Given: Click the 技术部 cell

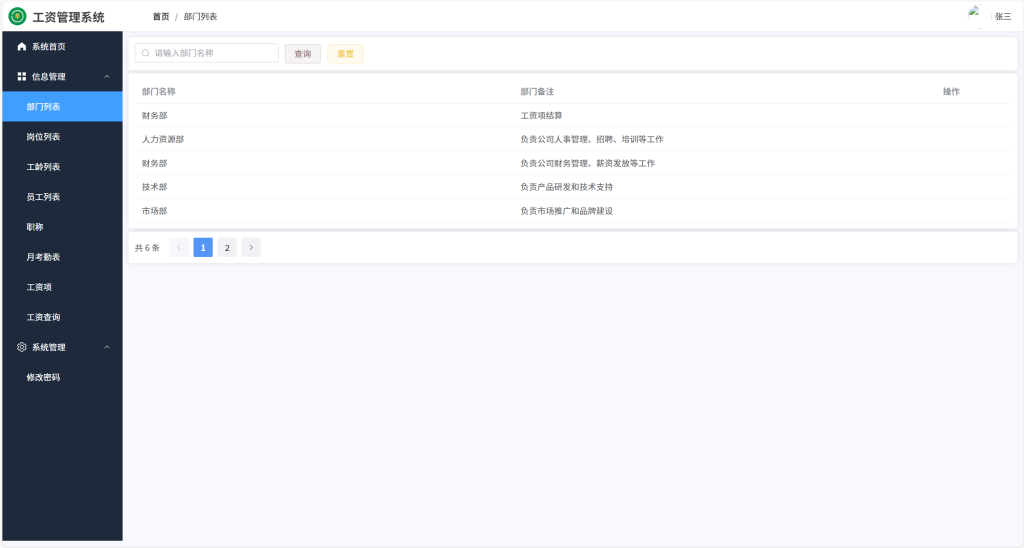Looking at the screenshot, I should coord(154,187).
